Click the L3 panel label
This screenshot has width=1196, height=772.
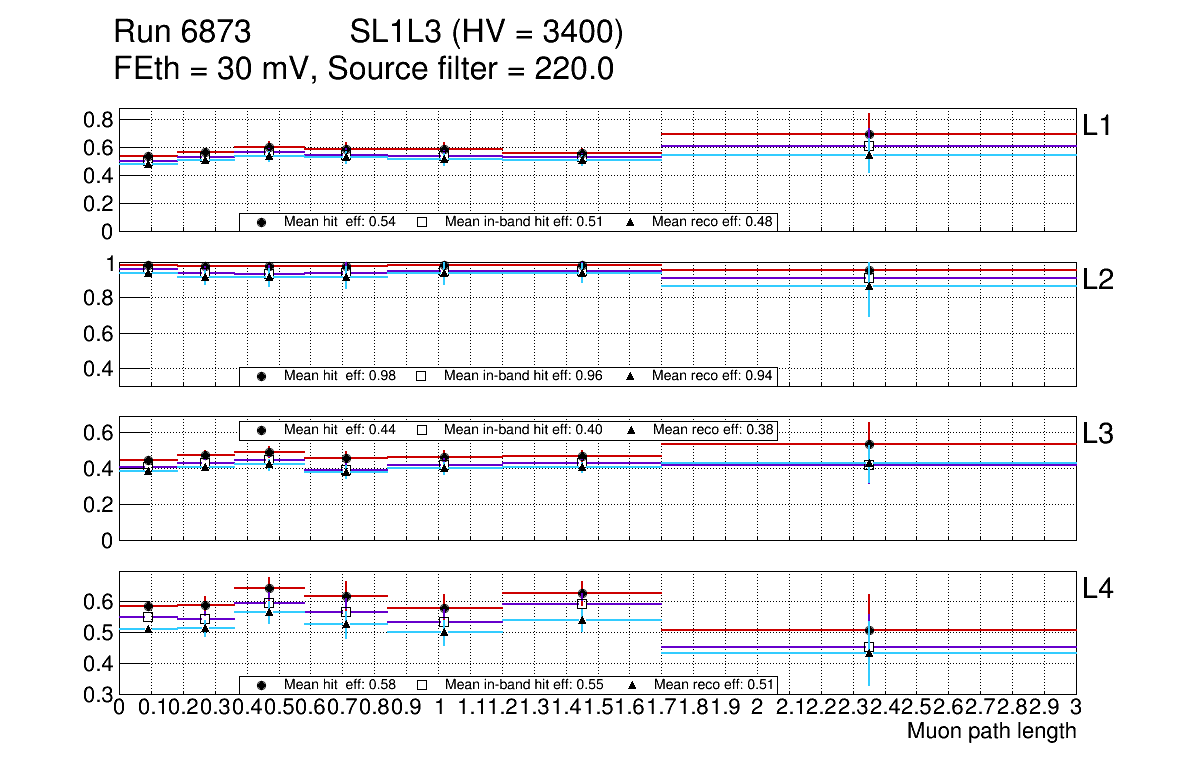pyautogui.click(x=1098, y=434)
